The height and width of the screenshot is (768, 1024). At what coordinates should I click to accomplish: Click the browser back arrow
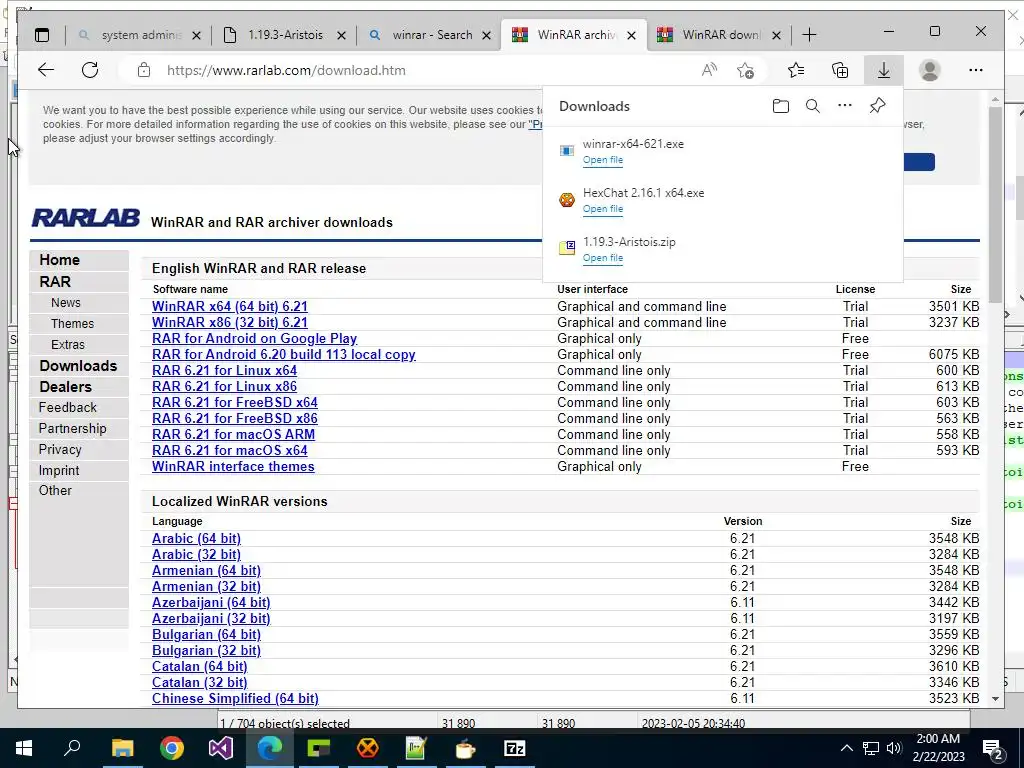click(46, 70)
